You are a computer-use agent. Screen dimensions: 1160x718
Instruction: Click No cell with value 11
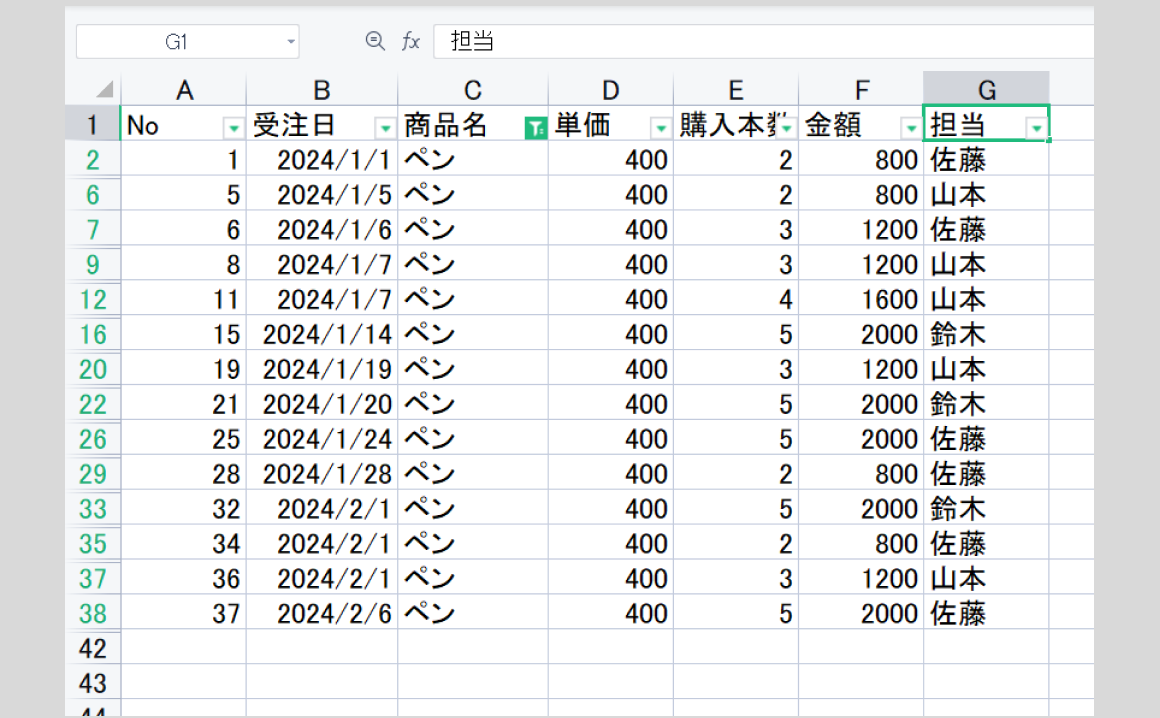pyautogui.click(x=183, y=299)
